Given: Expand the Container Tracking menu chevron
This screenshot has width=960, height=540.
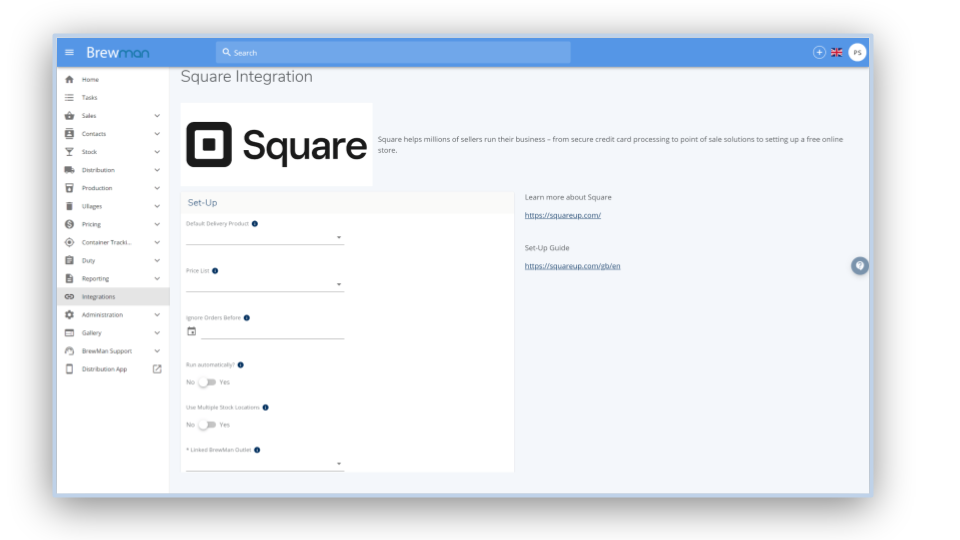Looking at the screenshot, I should point(157,242).
